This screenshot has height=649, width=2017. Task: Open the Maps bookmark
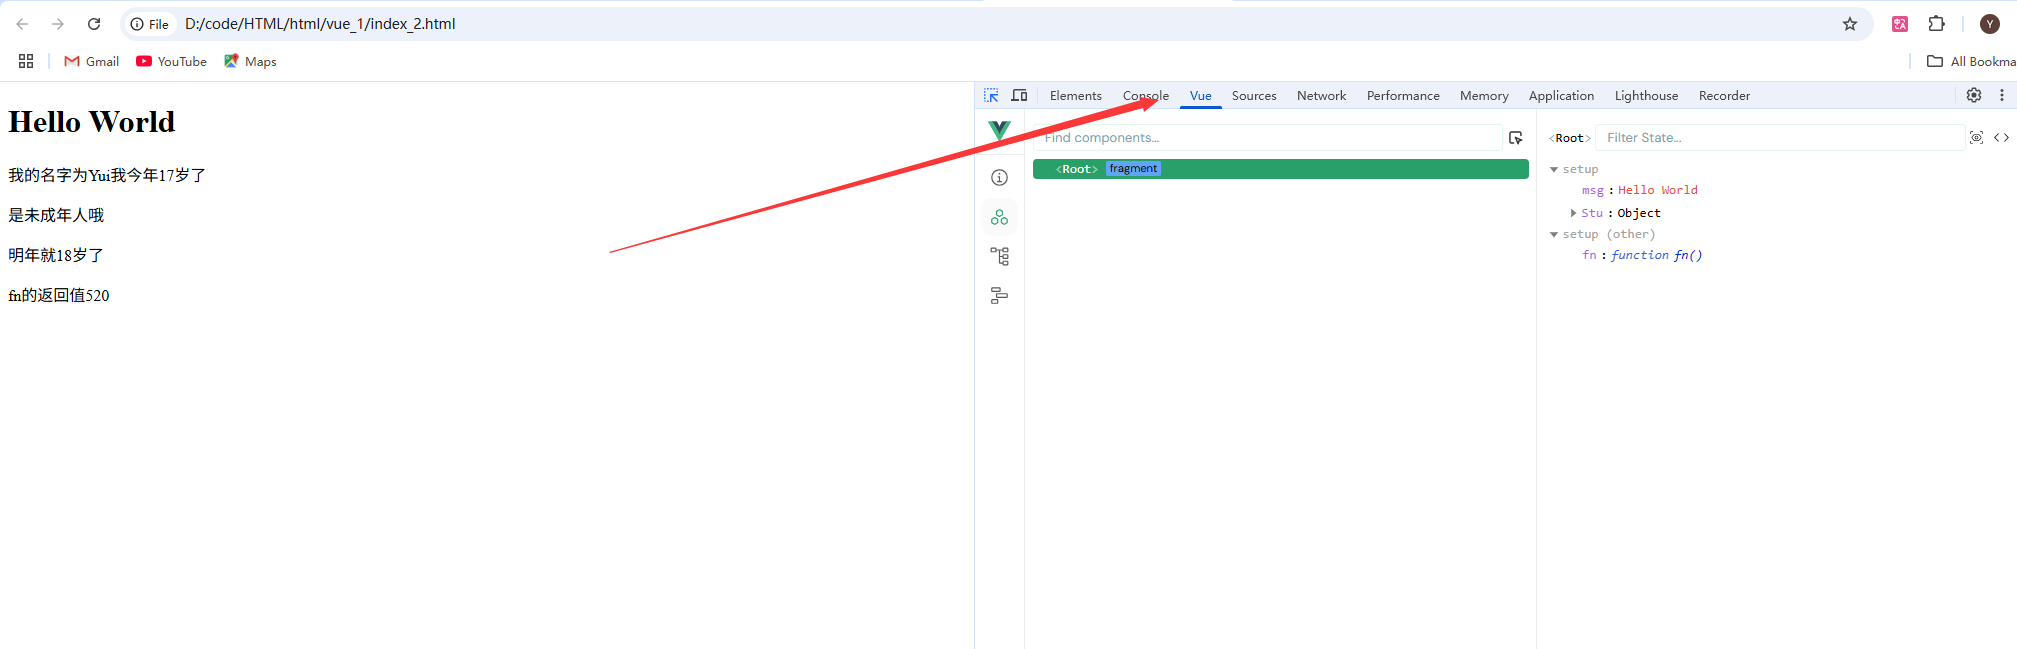pyautogui.click(x=250, y=61)
